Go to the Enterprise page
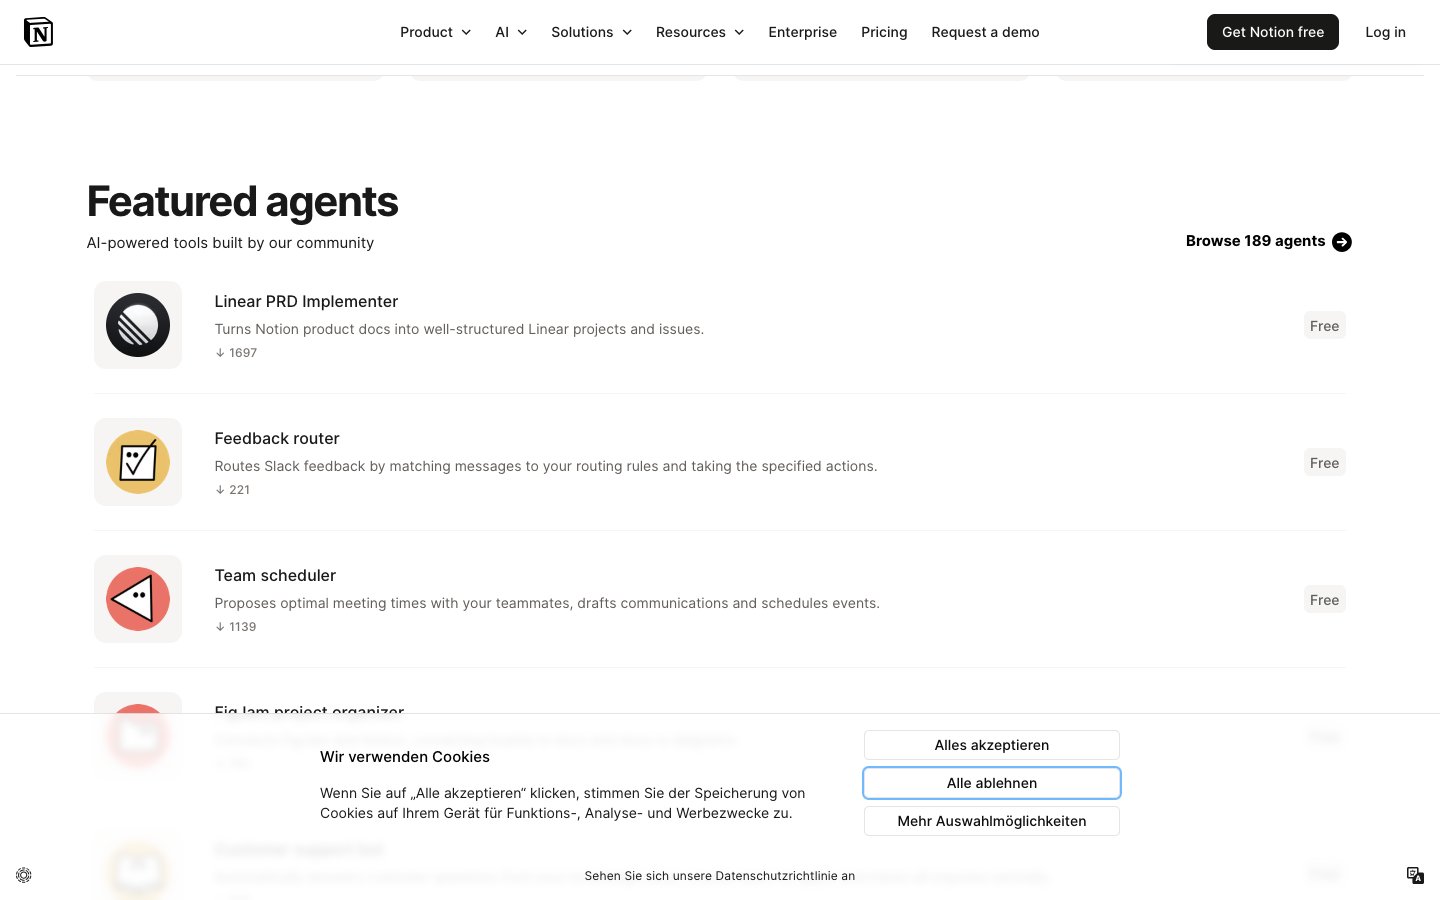The height and width of the screenshot is (900, 1440). click(x=802, y=32)
